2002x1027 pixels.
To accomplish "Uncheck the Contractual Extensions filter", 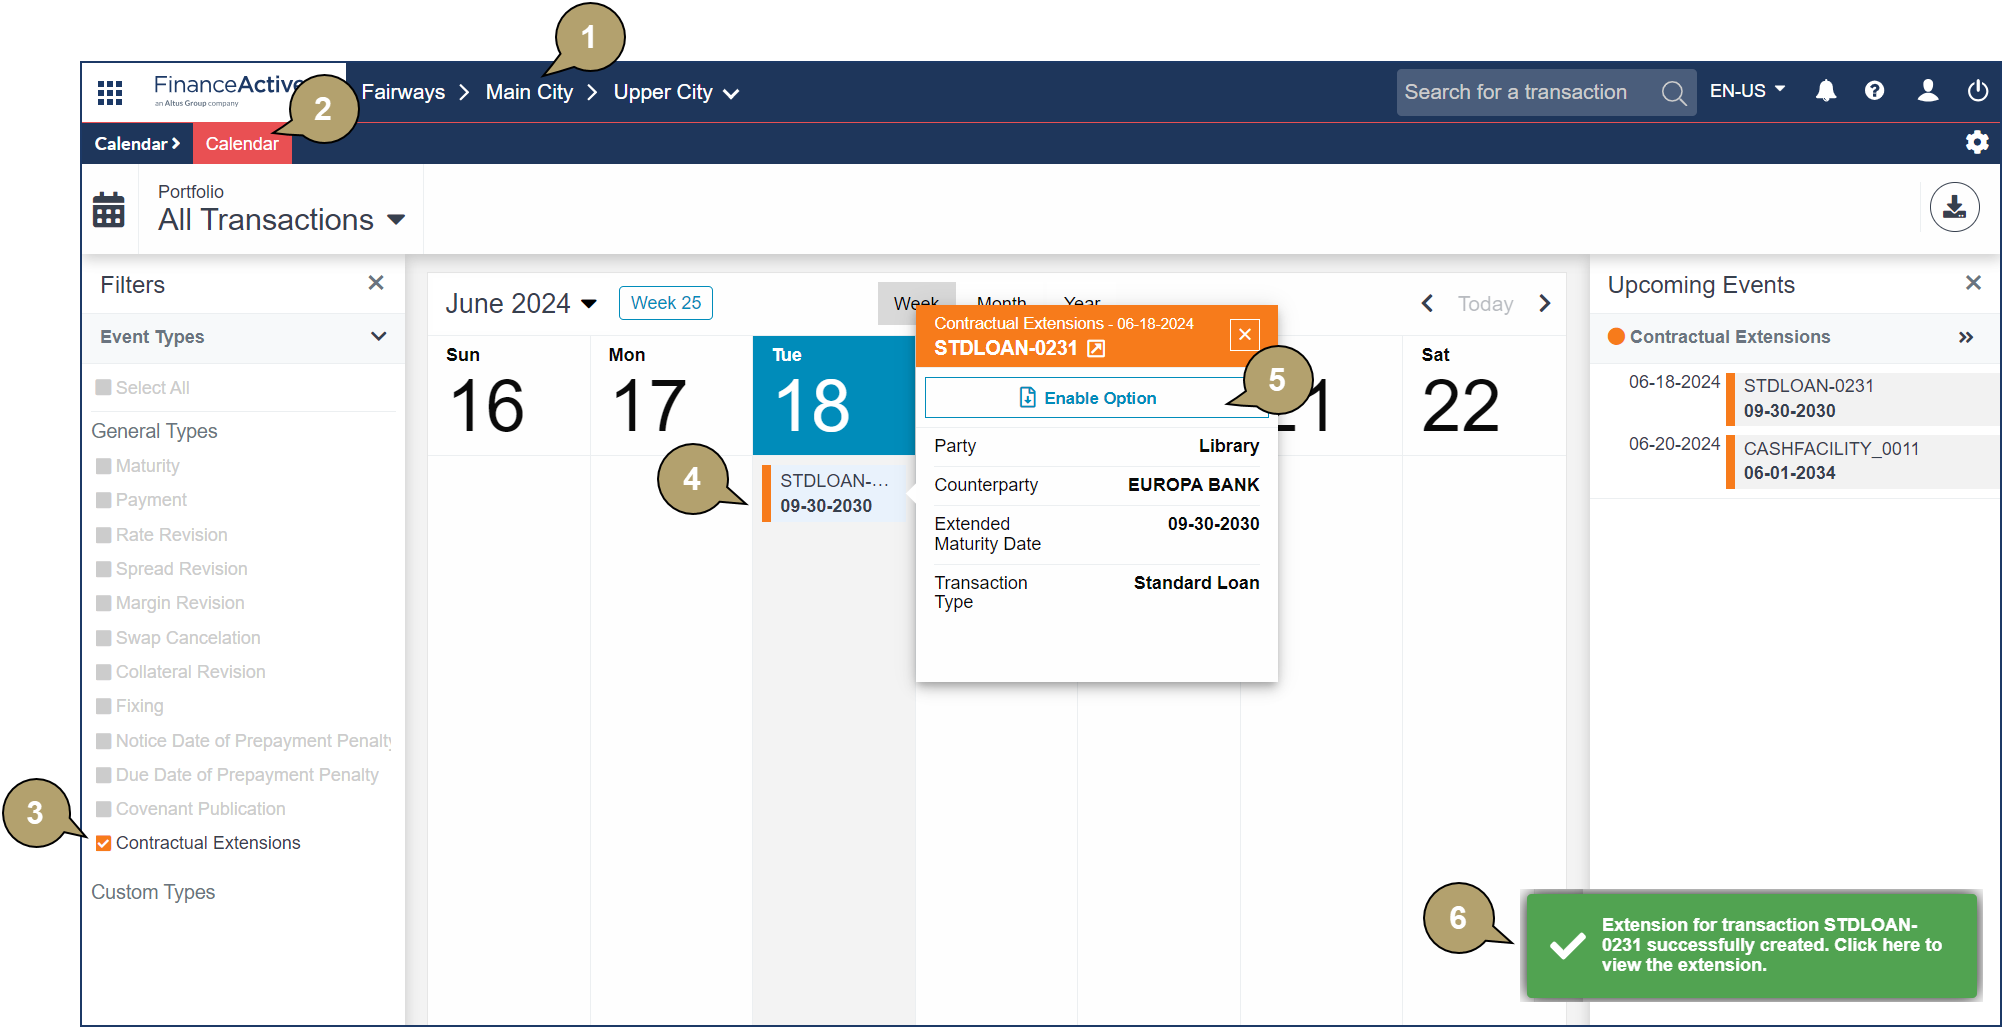I will [103, 844].
